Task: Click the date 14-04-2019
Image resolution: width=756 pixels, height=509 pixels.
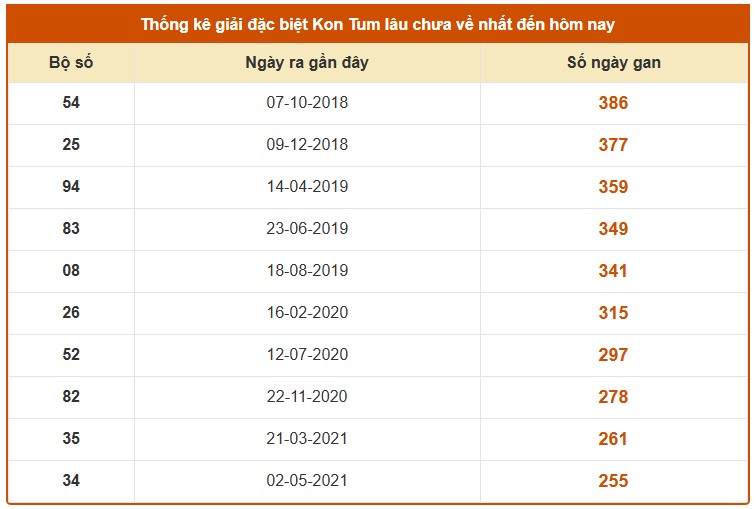Action: pos(307,187)
